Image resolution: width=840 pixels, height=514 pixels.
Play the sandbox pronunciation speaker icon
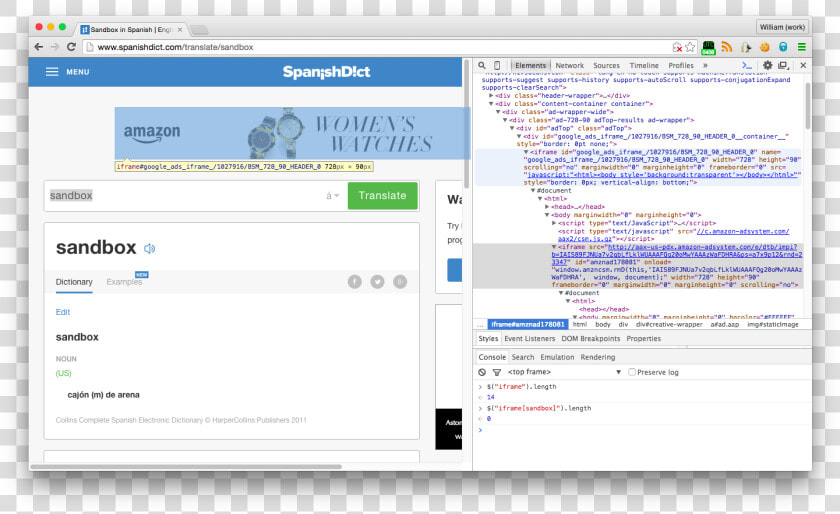149,248
